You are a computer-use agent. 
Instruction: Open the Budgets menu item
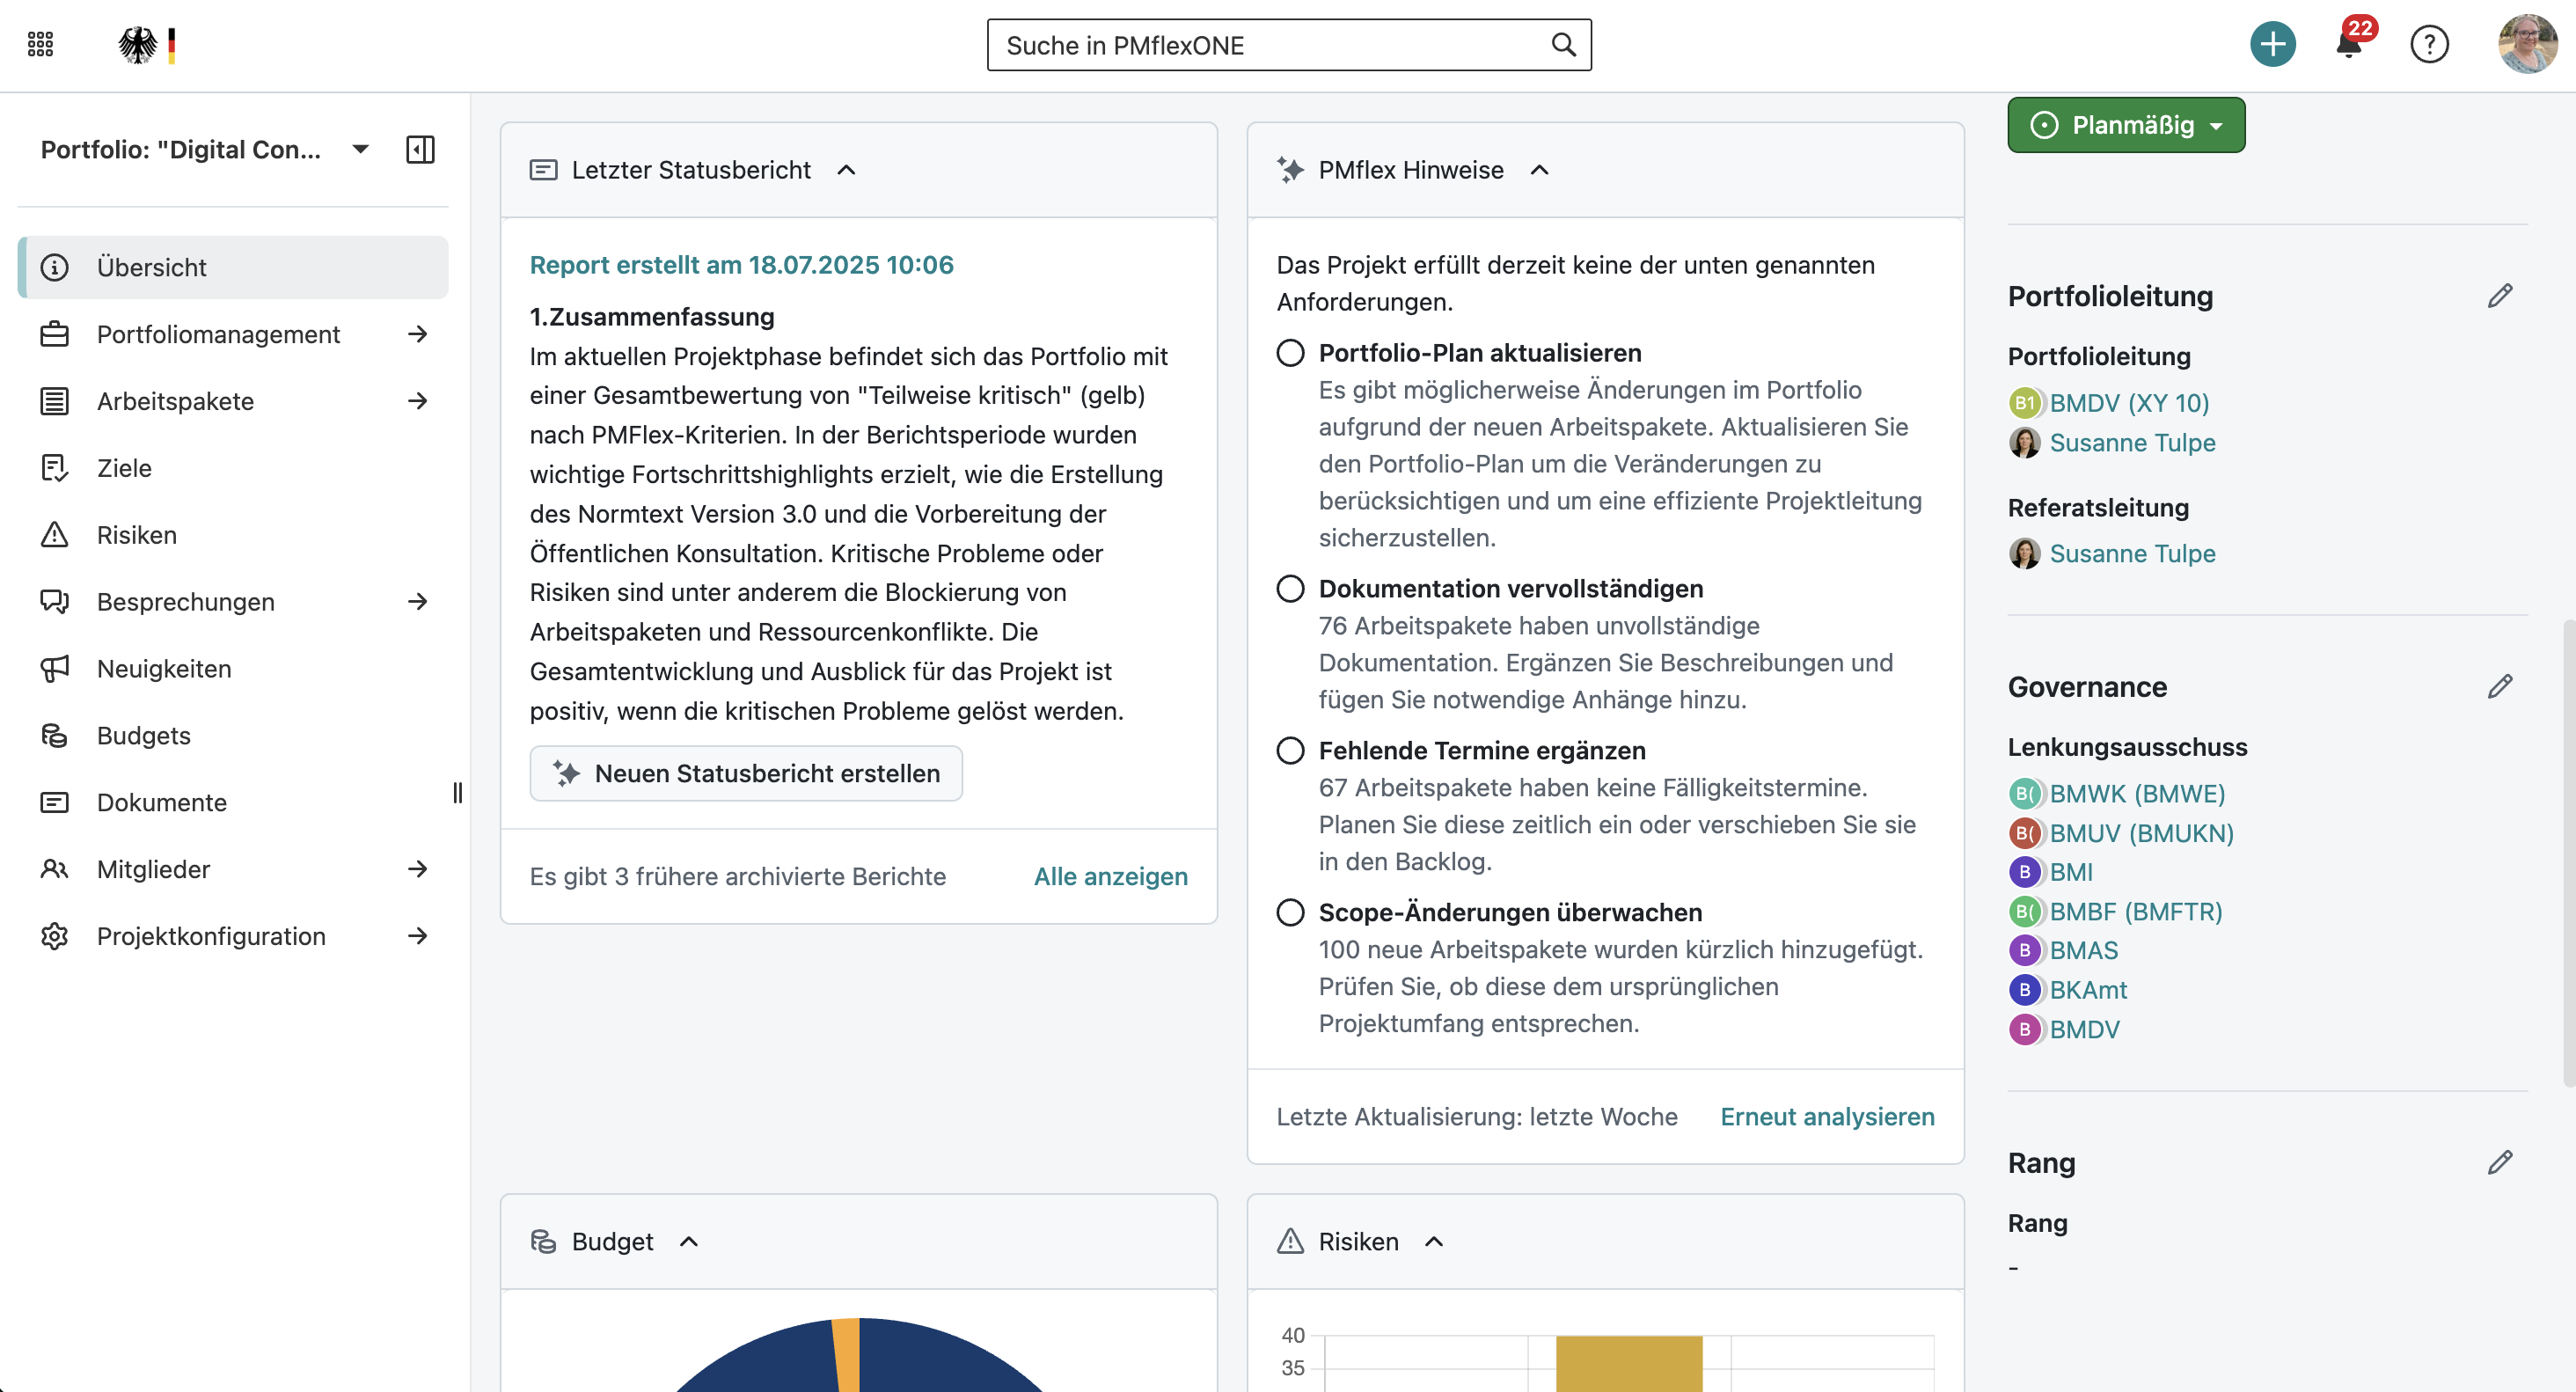tap(233, 736)
